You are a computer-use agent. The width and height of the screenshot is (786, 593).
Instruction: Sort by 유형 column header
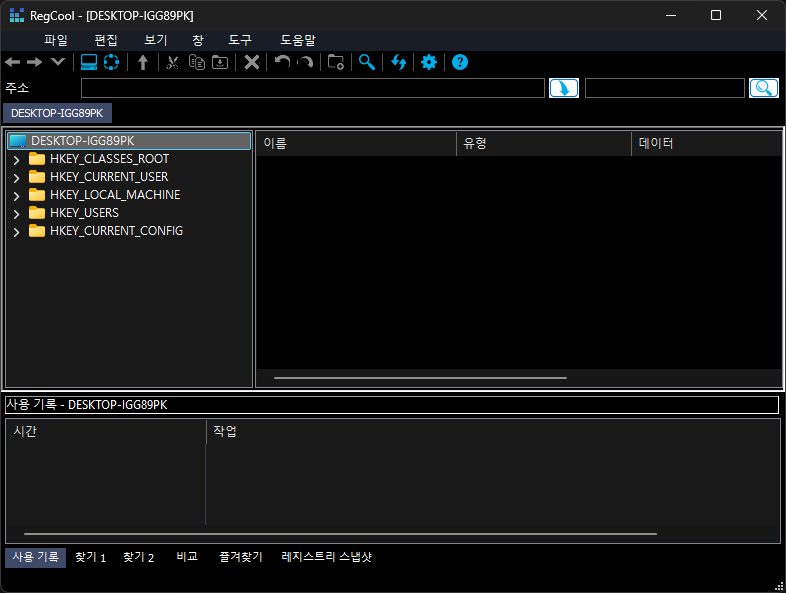544,144
